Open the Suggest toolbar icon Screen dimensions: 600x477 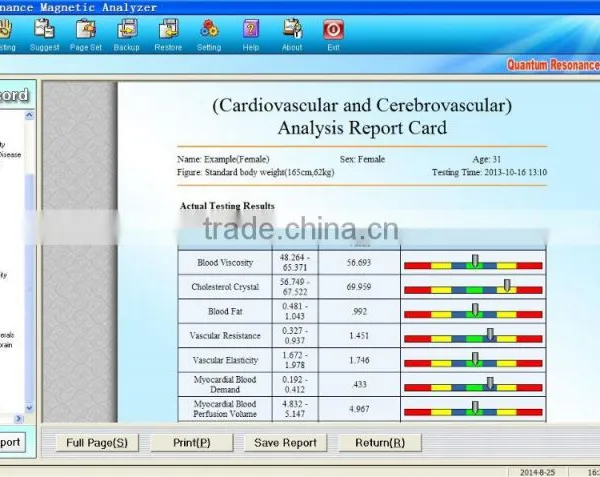[44, 34]
